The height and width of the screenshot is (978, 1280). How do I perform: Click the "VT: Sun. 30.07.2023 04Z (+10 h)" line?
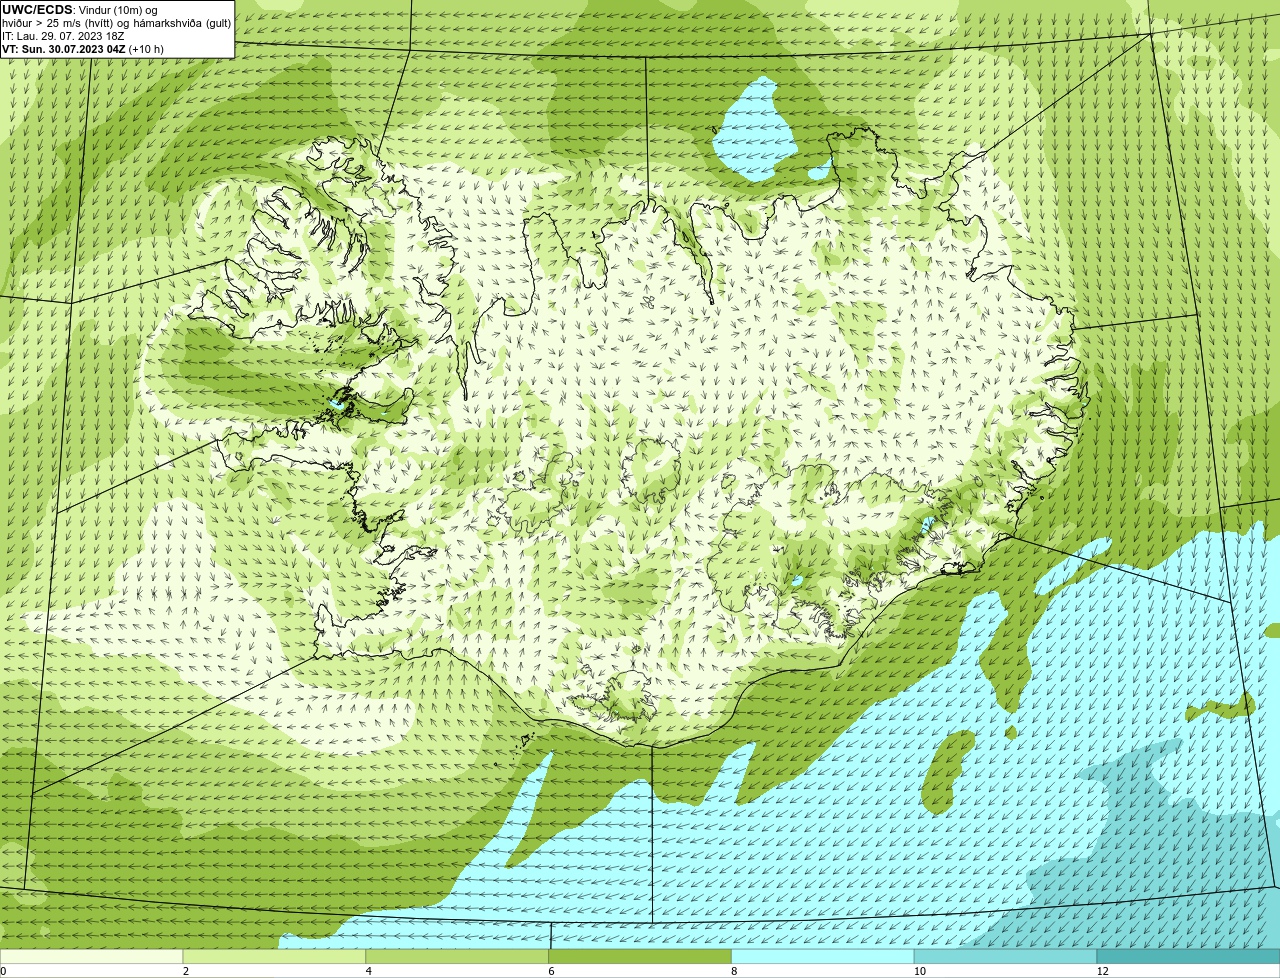click(x=83, y=49)
